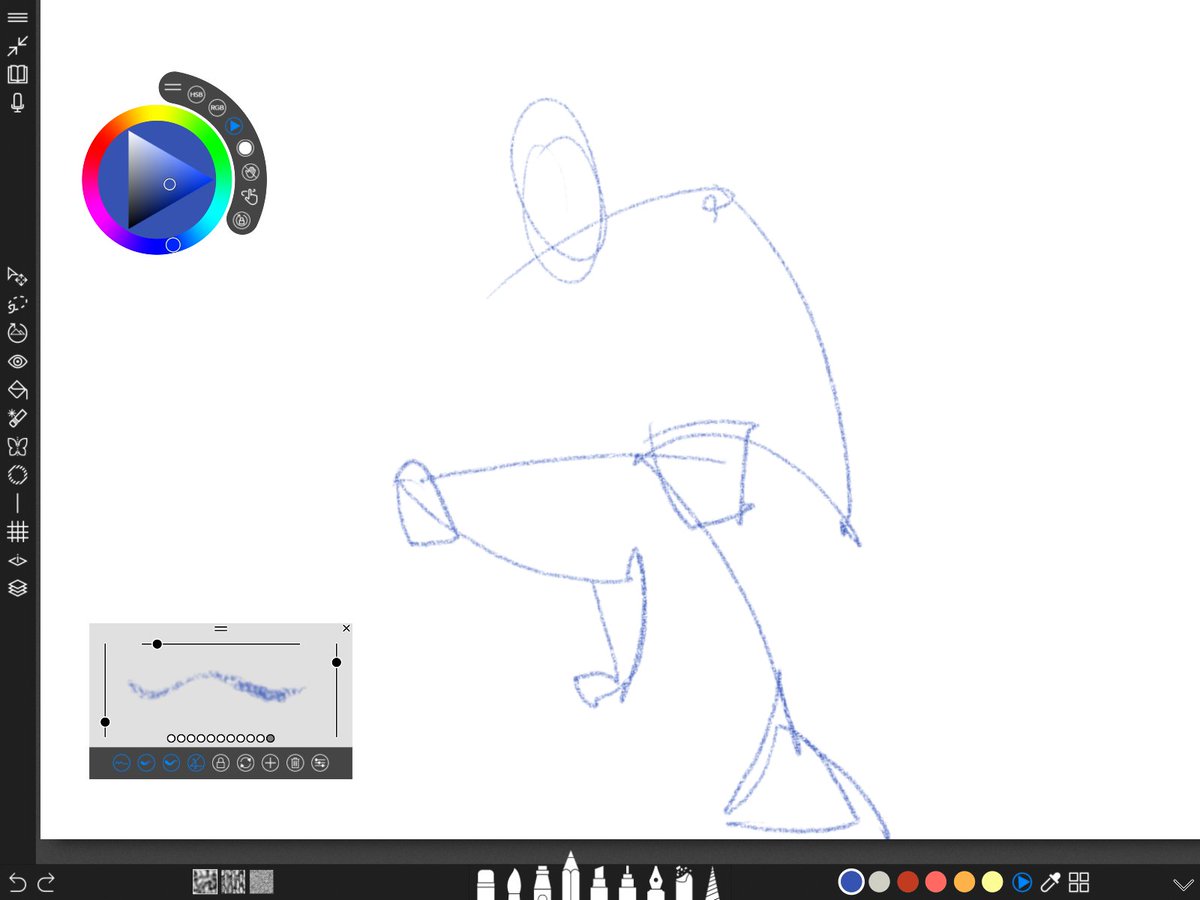This screenshot has height=900, width=1200.
Task: Open the book reference icon
Action: click(x=18, y=75)
